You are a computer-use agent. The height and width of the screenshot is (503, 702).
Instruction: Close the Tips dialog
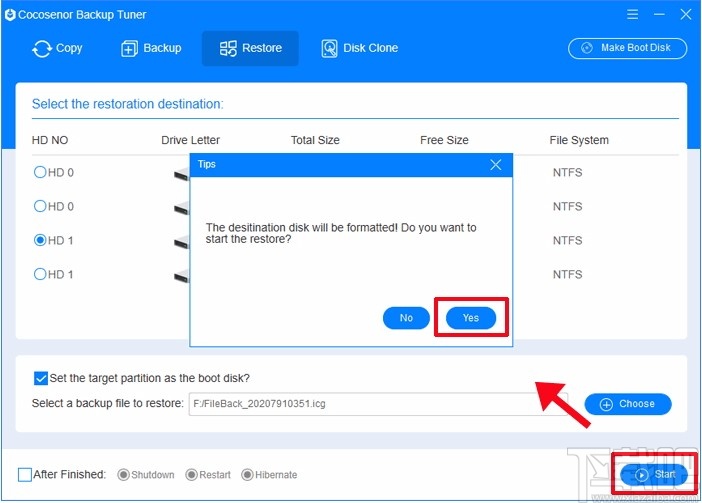(496, 165)
